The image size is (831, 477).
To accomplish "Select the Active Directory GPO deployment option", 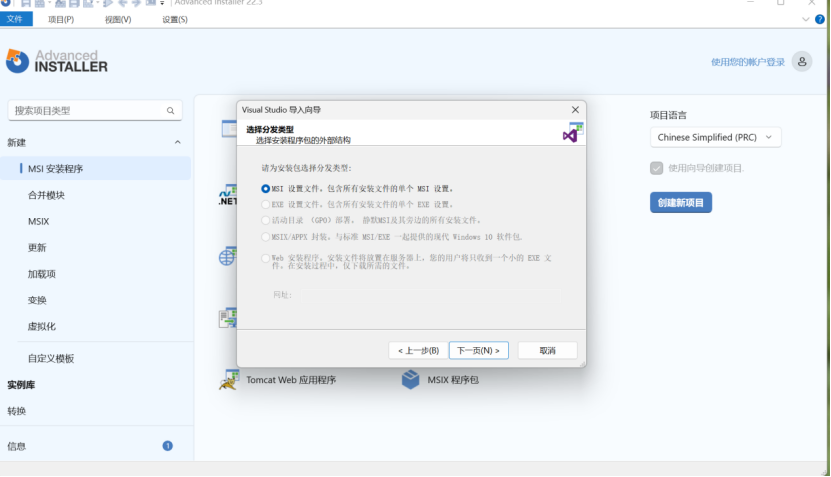I will coord(266,220).
